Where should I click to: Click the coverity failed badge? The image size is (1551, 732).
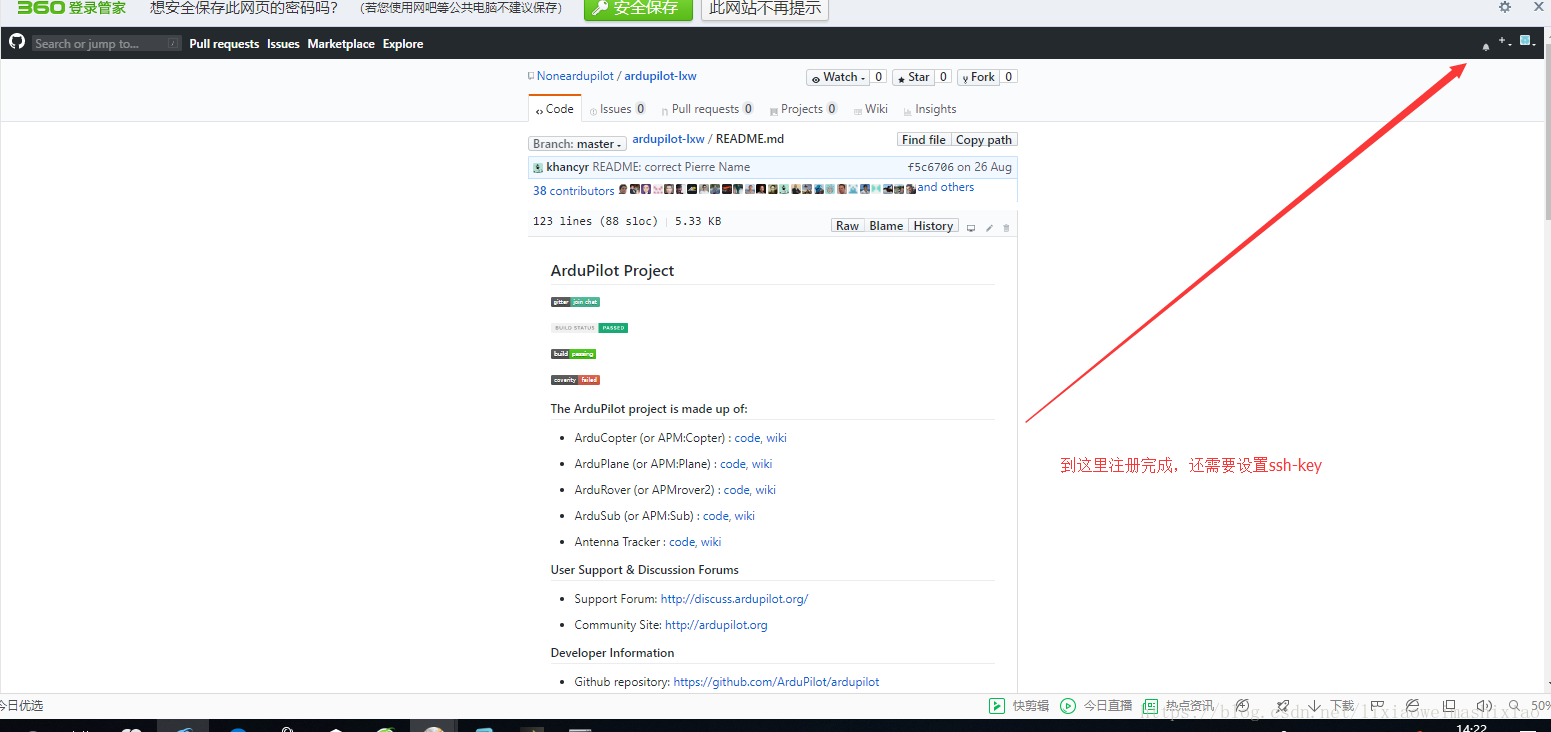click(575, 380)
